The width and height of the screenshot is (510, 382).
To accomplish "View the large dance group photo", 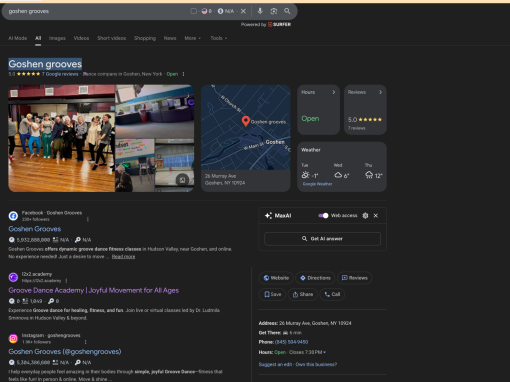I will point(61,138).
